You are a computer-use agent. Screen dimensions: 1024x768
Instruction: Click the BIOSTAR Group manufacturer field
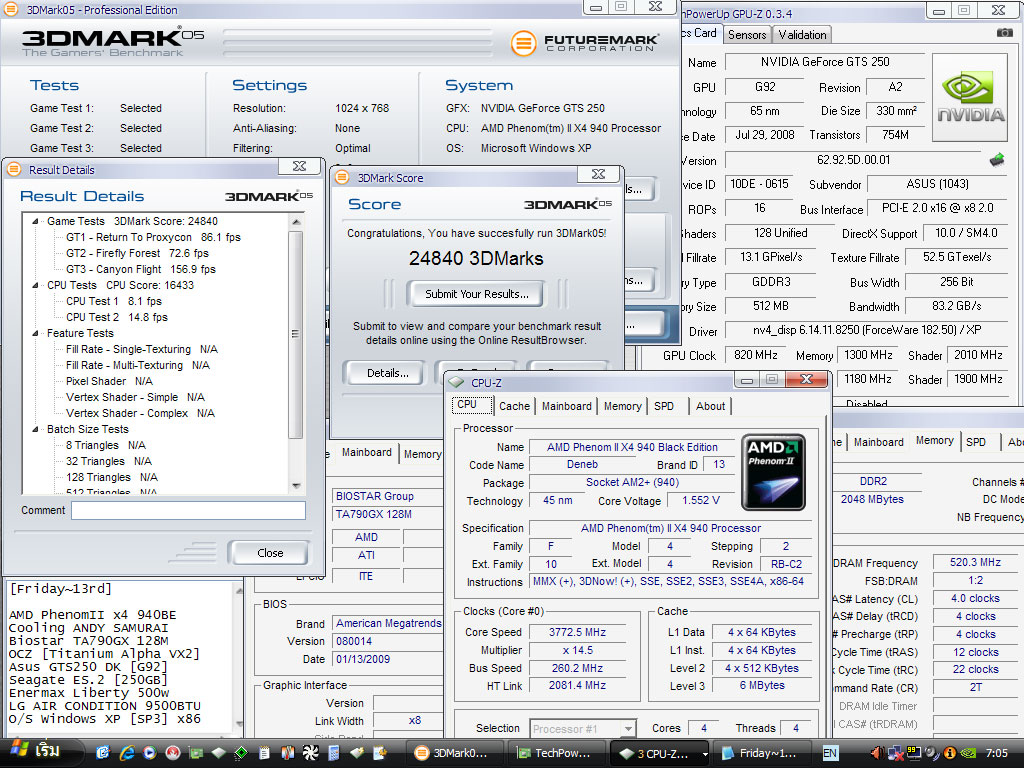pyautogui.click(x=387, y=496)
